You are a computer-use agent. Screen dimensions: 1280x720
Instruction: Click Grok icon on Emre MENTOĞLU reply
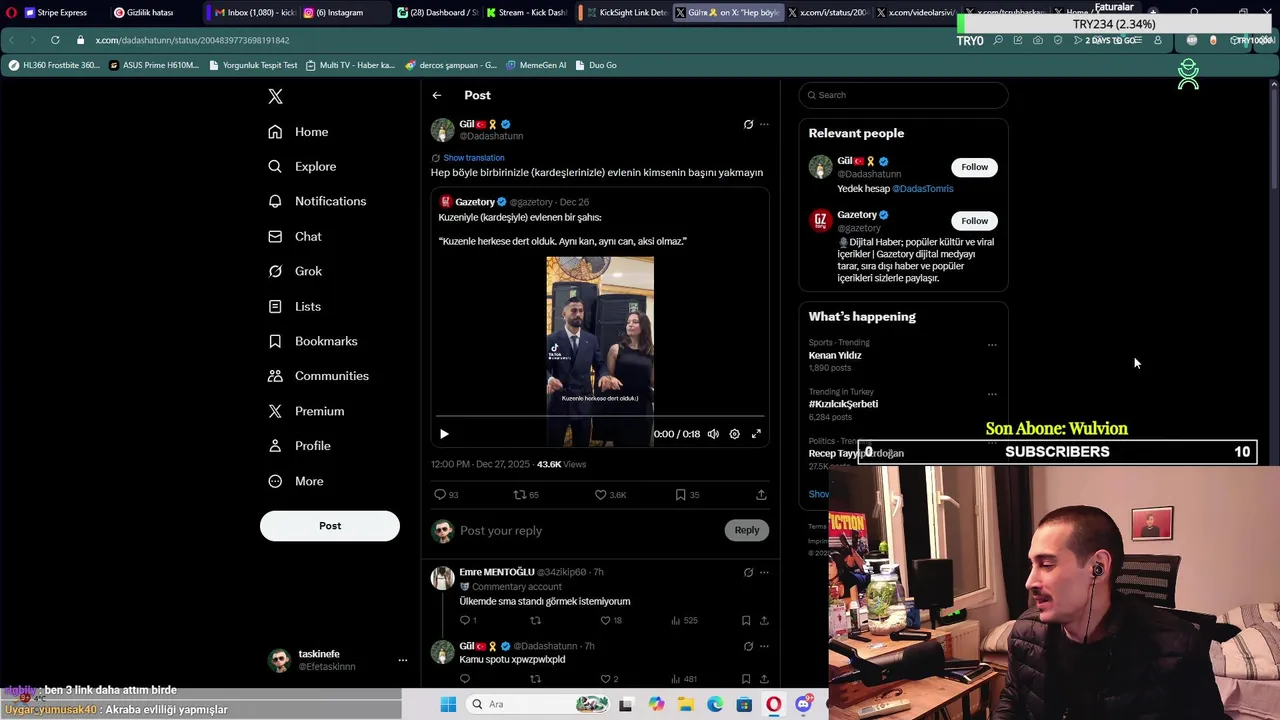748,573
